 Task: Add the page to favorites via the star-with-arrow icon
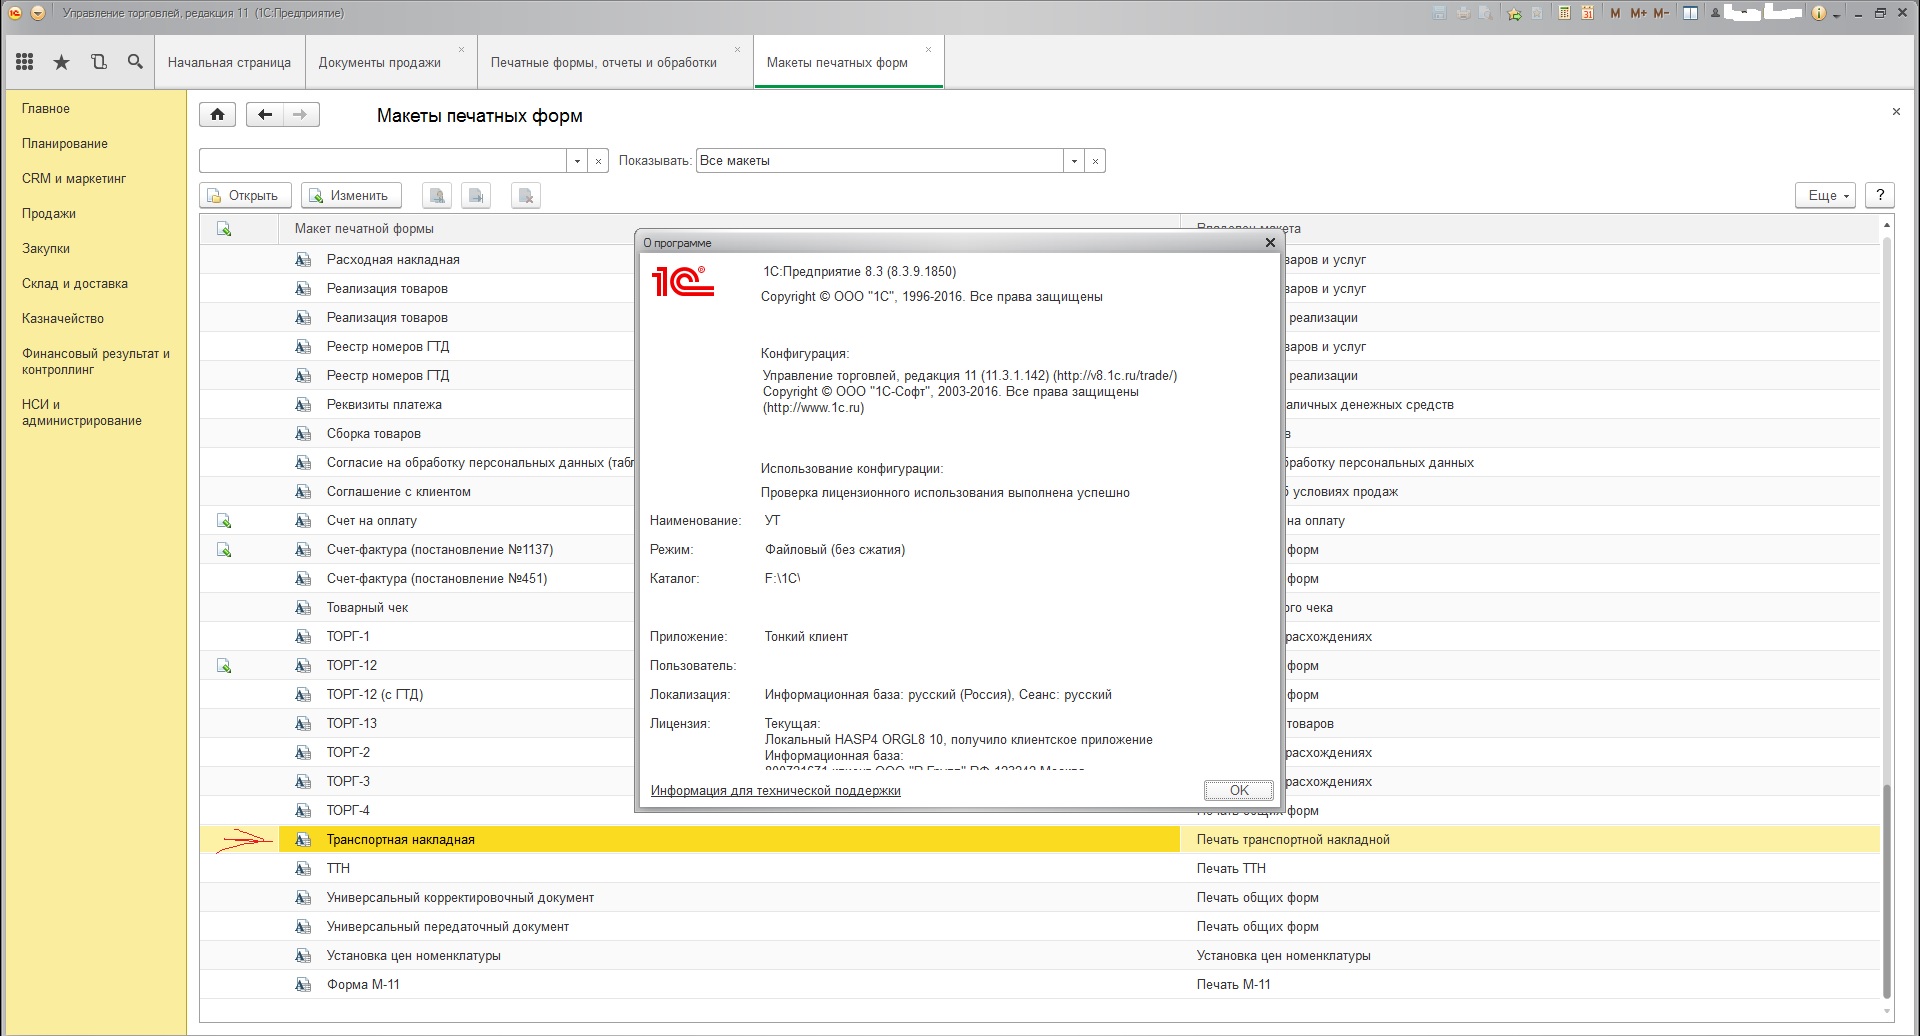click(x=1514, y=13)
